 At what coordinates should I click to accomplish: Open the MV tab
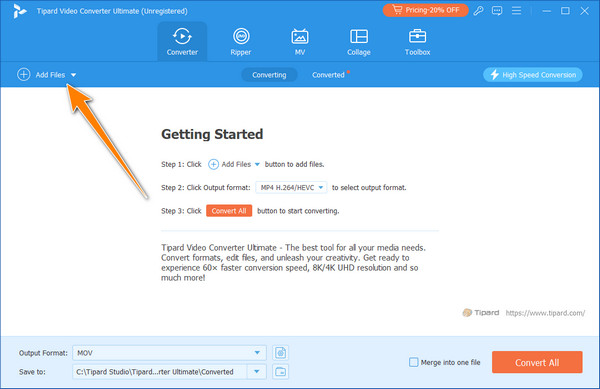point(300,42)
